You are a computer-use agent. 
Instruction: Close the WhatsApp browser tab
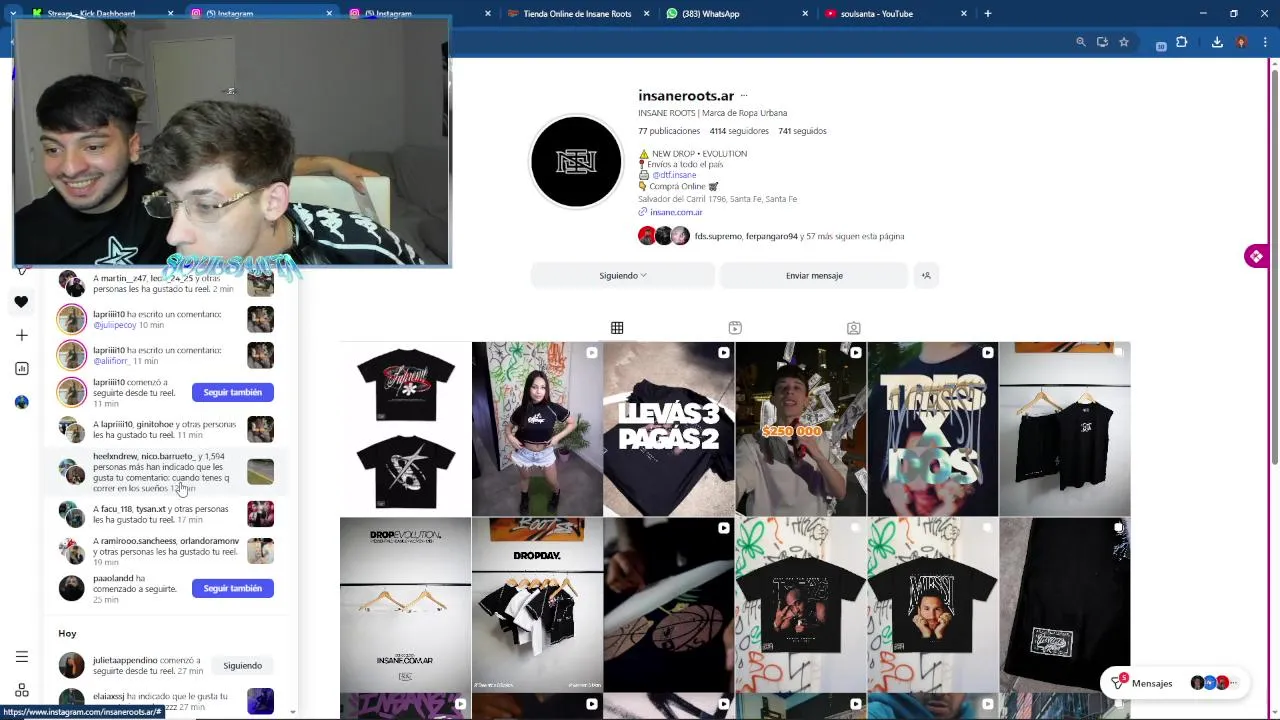pyautogui.click(x=805, y=14)
